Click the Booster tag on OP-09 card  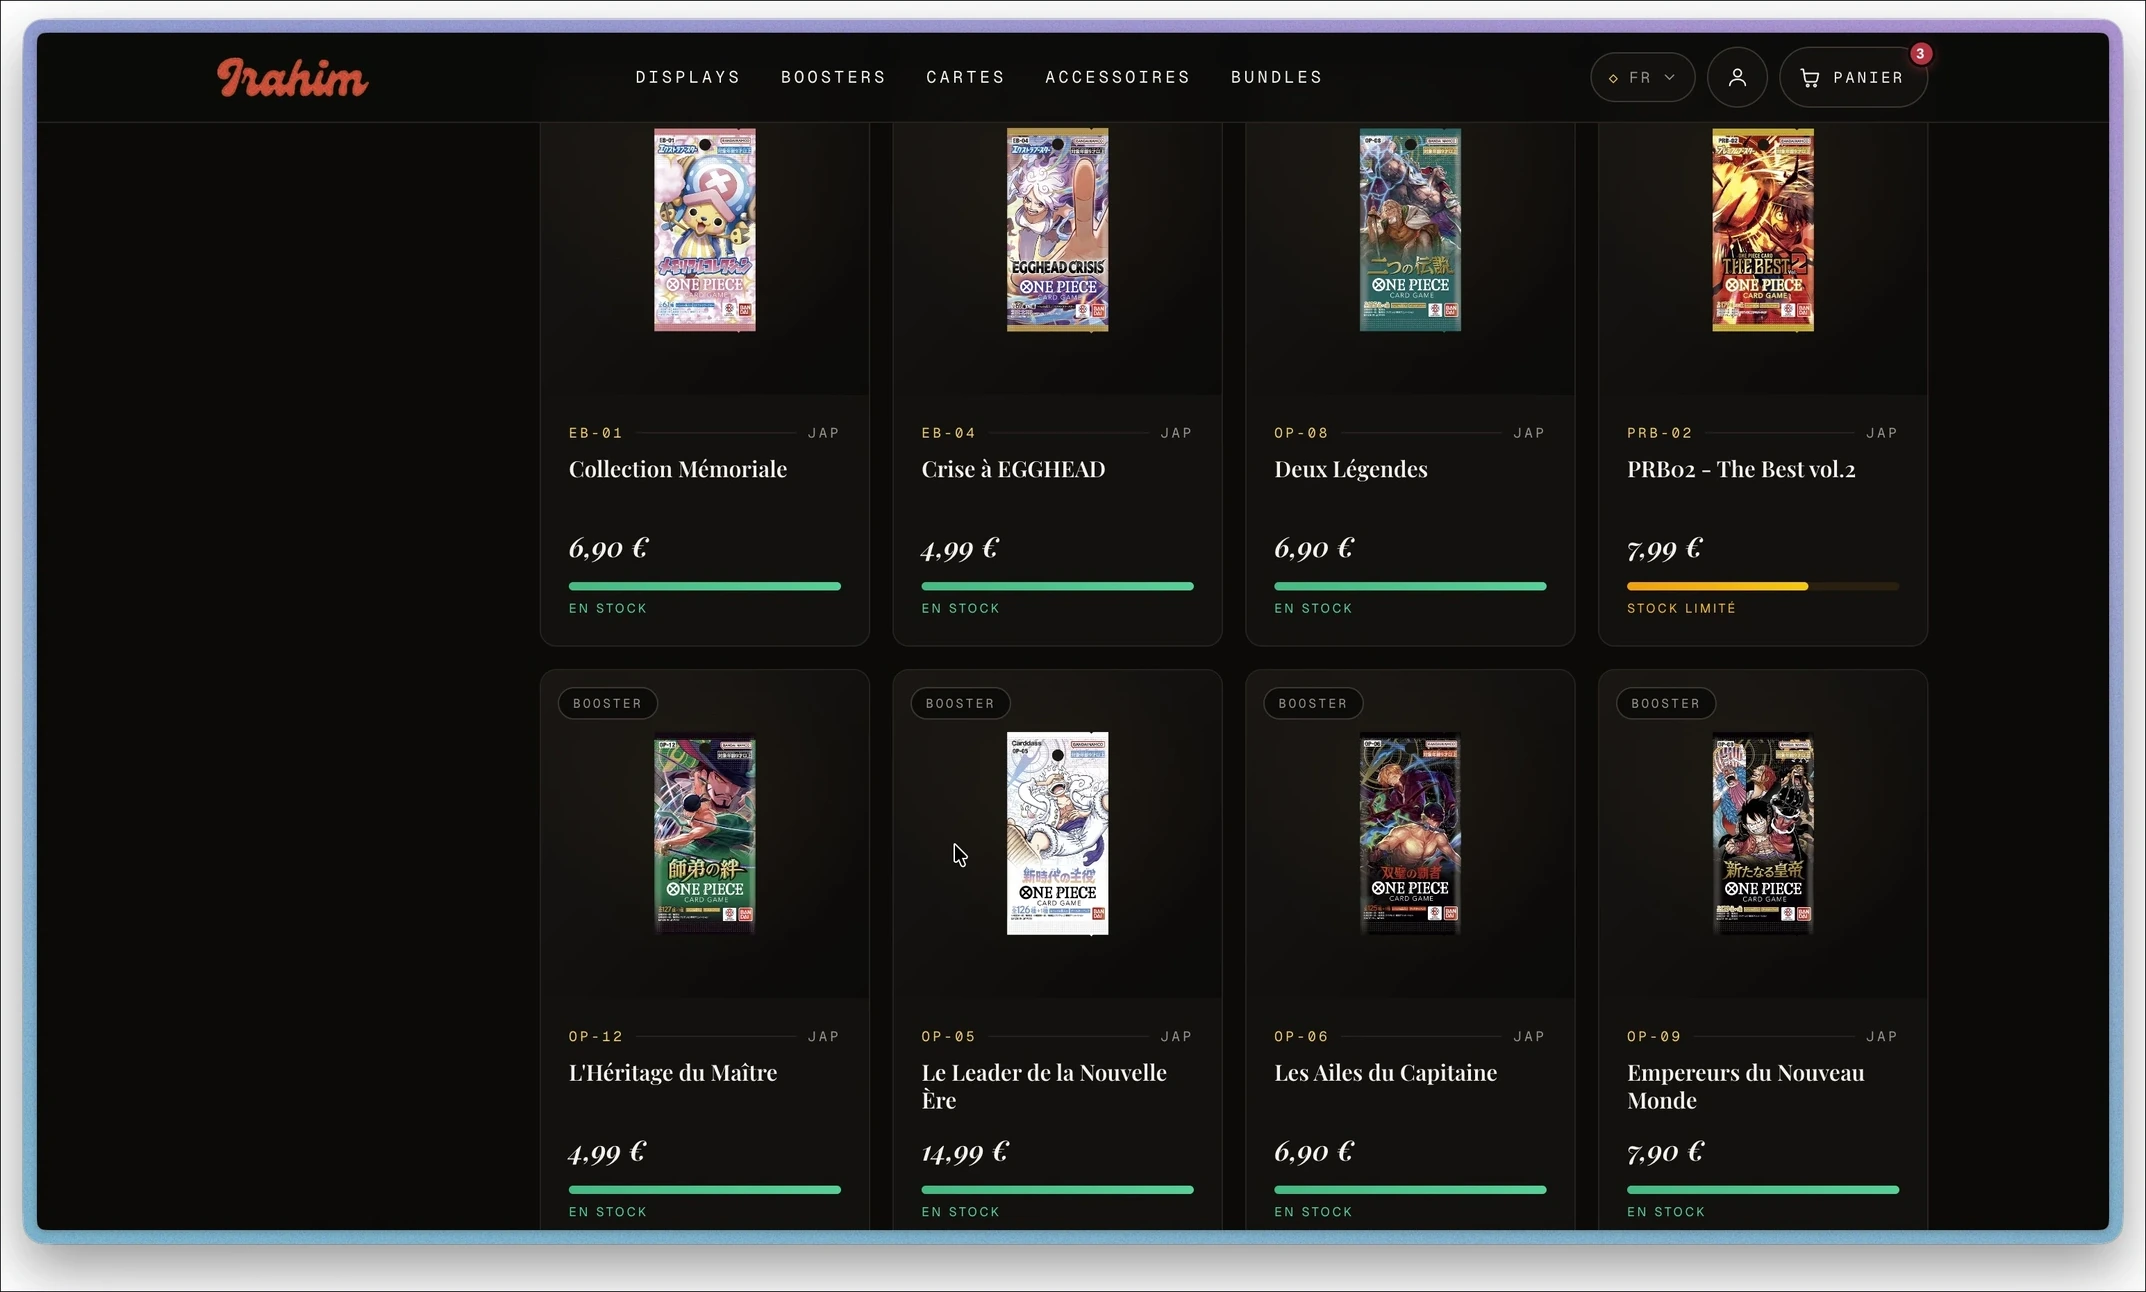(1666, 703)
